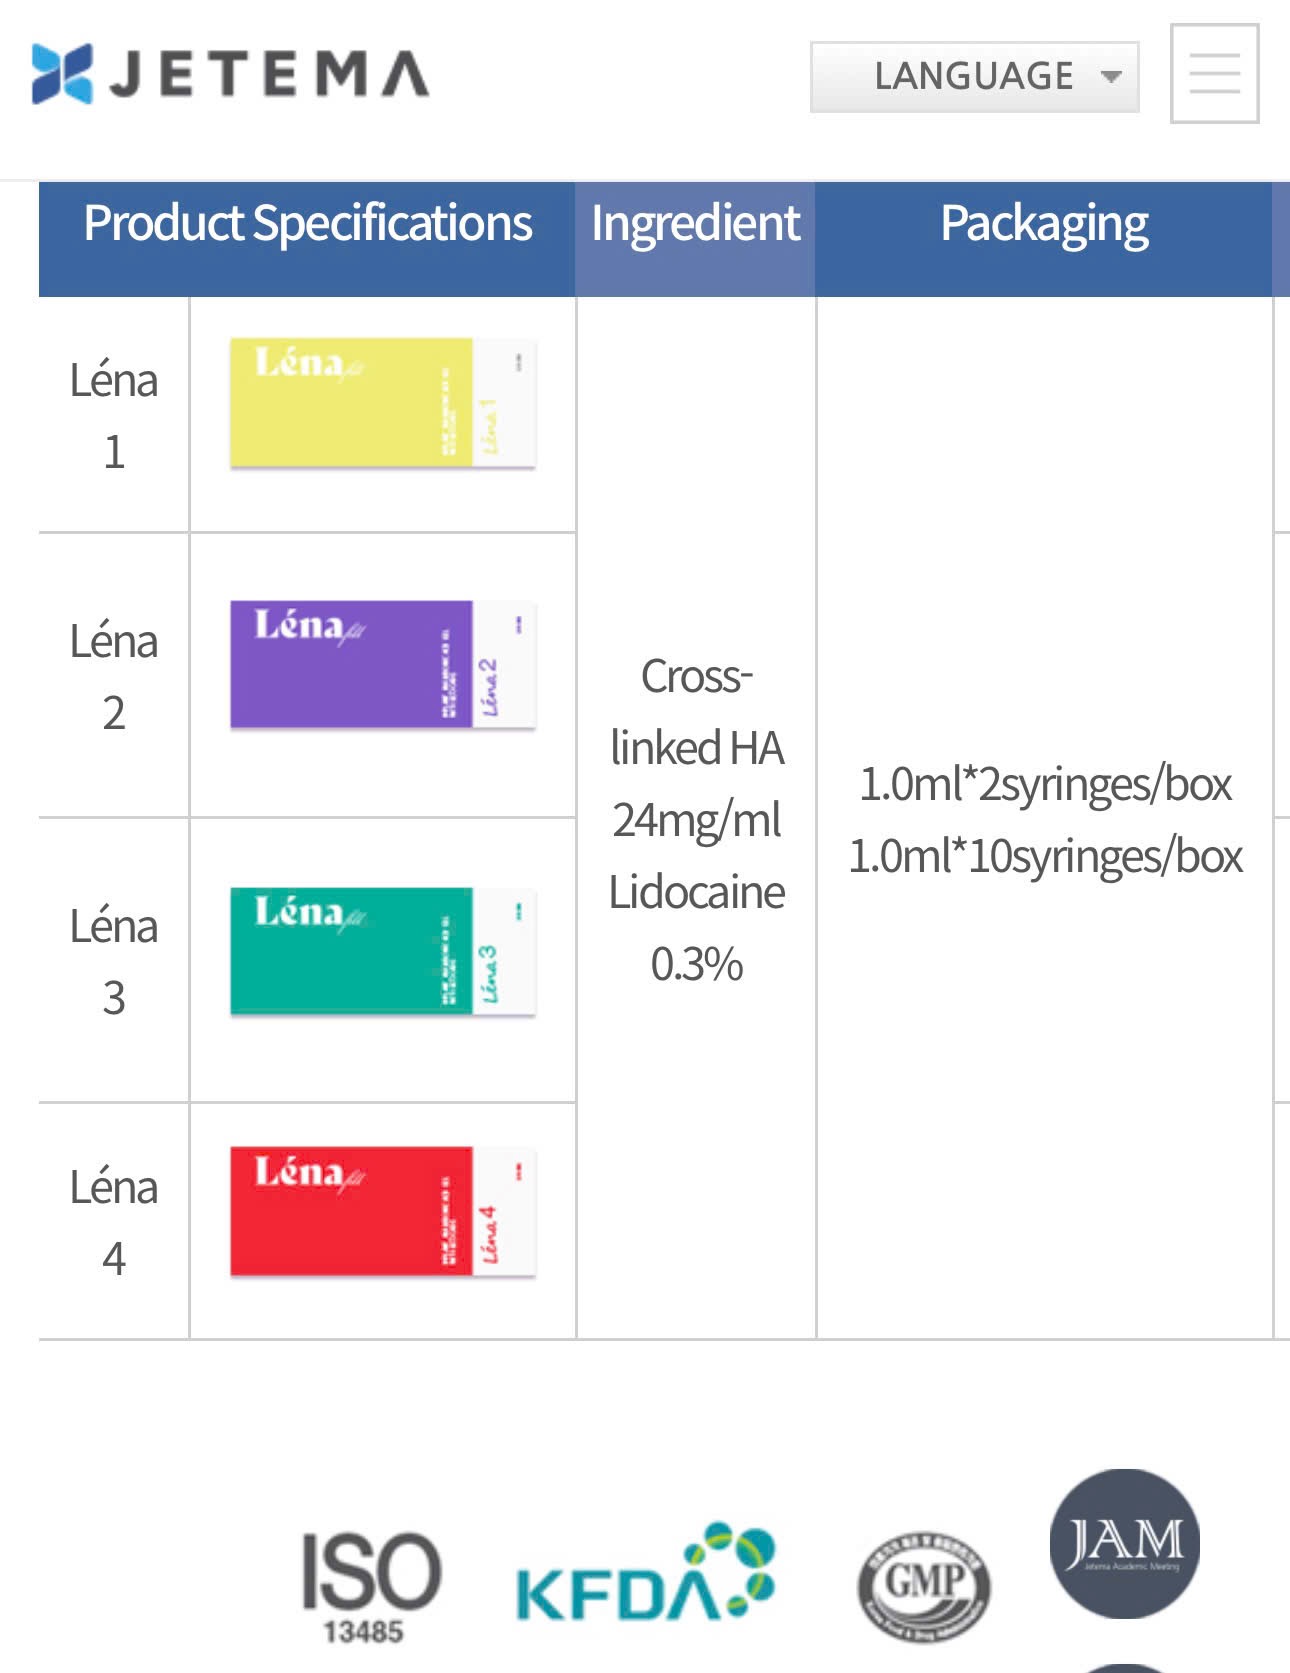Click the Product Specifications column header
This screenshot has width=1290, height=1673.
(307, 223)
